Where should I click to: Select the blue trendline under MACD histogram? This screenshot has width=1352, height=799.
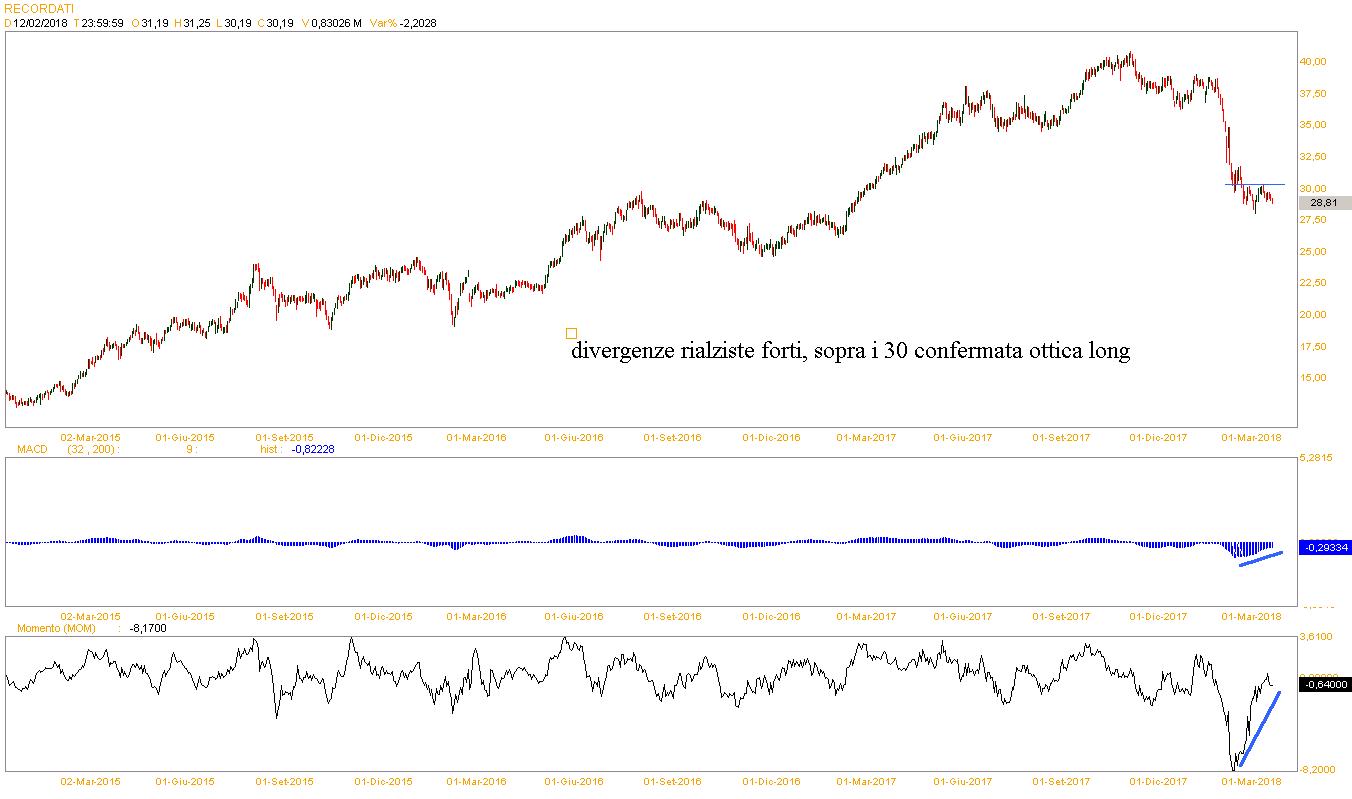point(1261,558)
